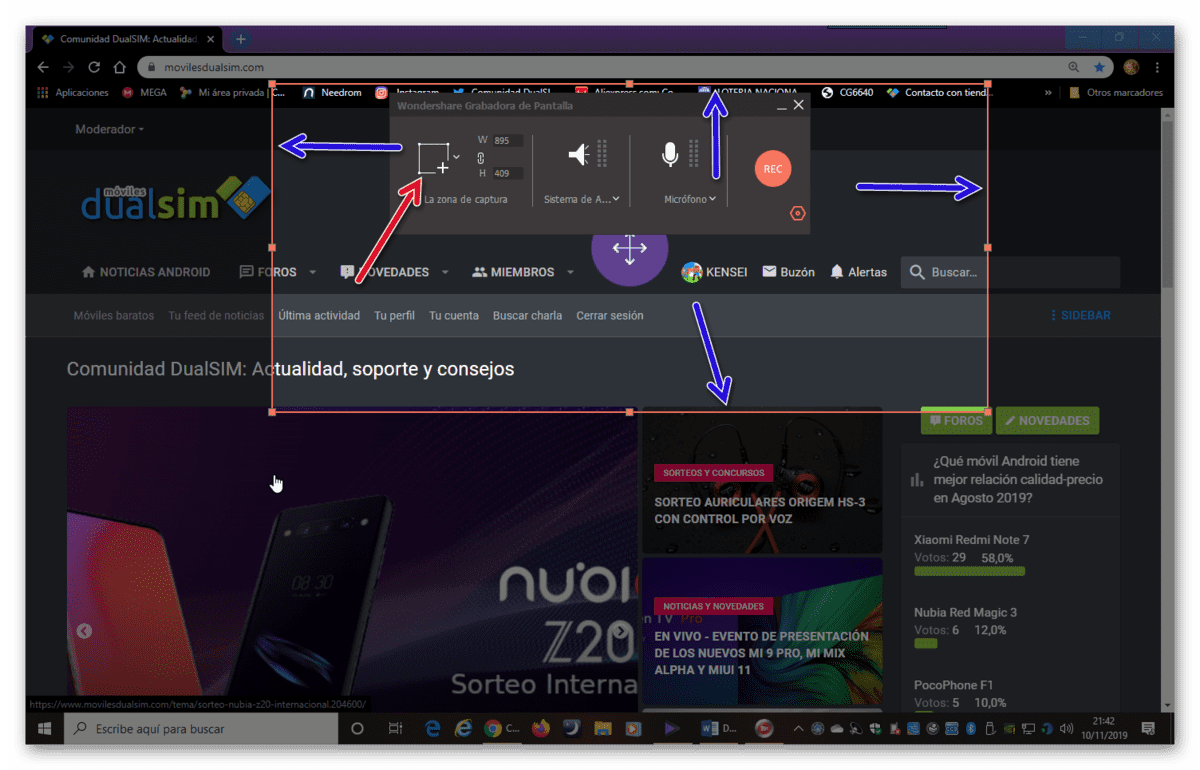Open recorder settings hexagon icon
The width and height of the screenshot is (1200, 770).
click(x=797, y=213)
